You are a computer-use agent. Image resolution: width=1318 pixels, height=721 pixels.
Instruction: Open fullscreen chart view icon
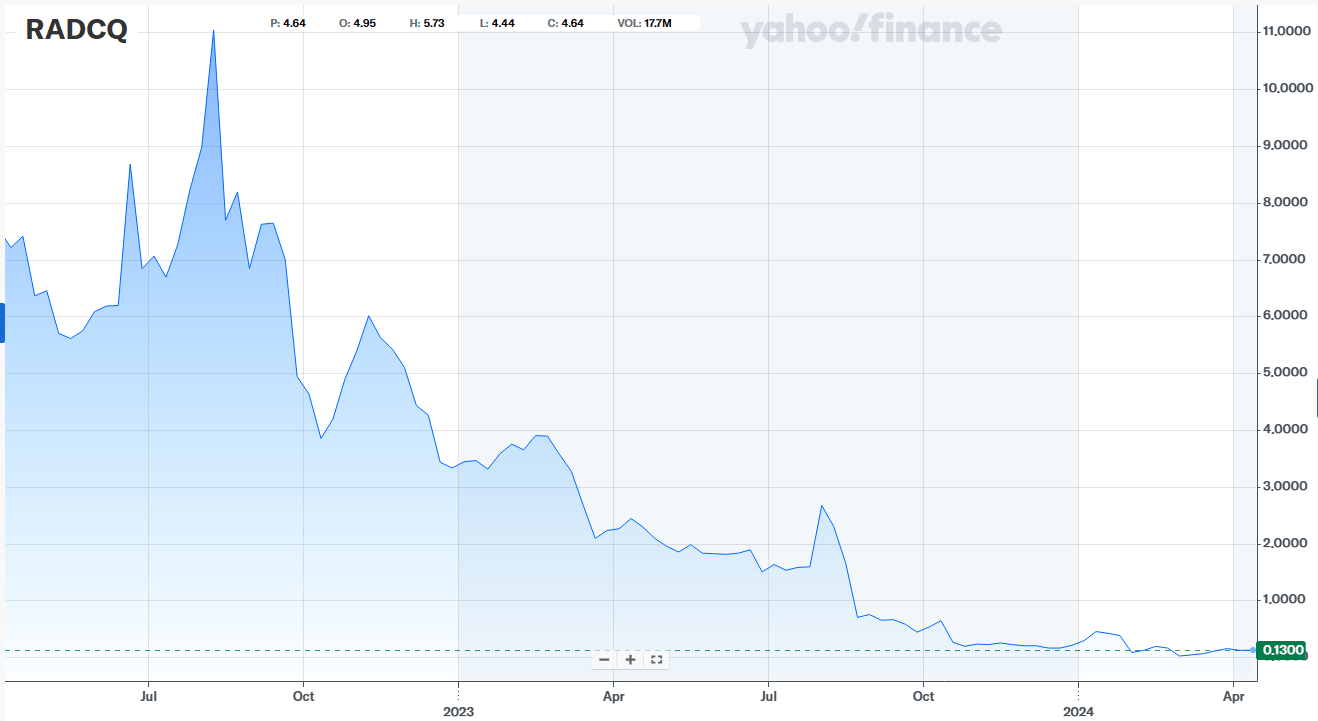pyautogui.click(x=656, y=660)
